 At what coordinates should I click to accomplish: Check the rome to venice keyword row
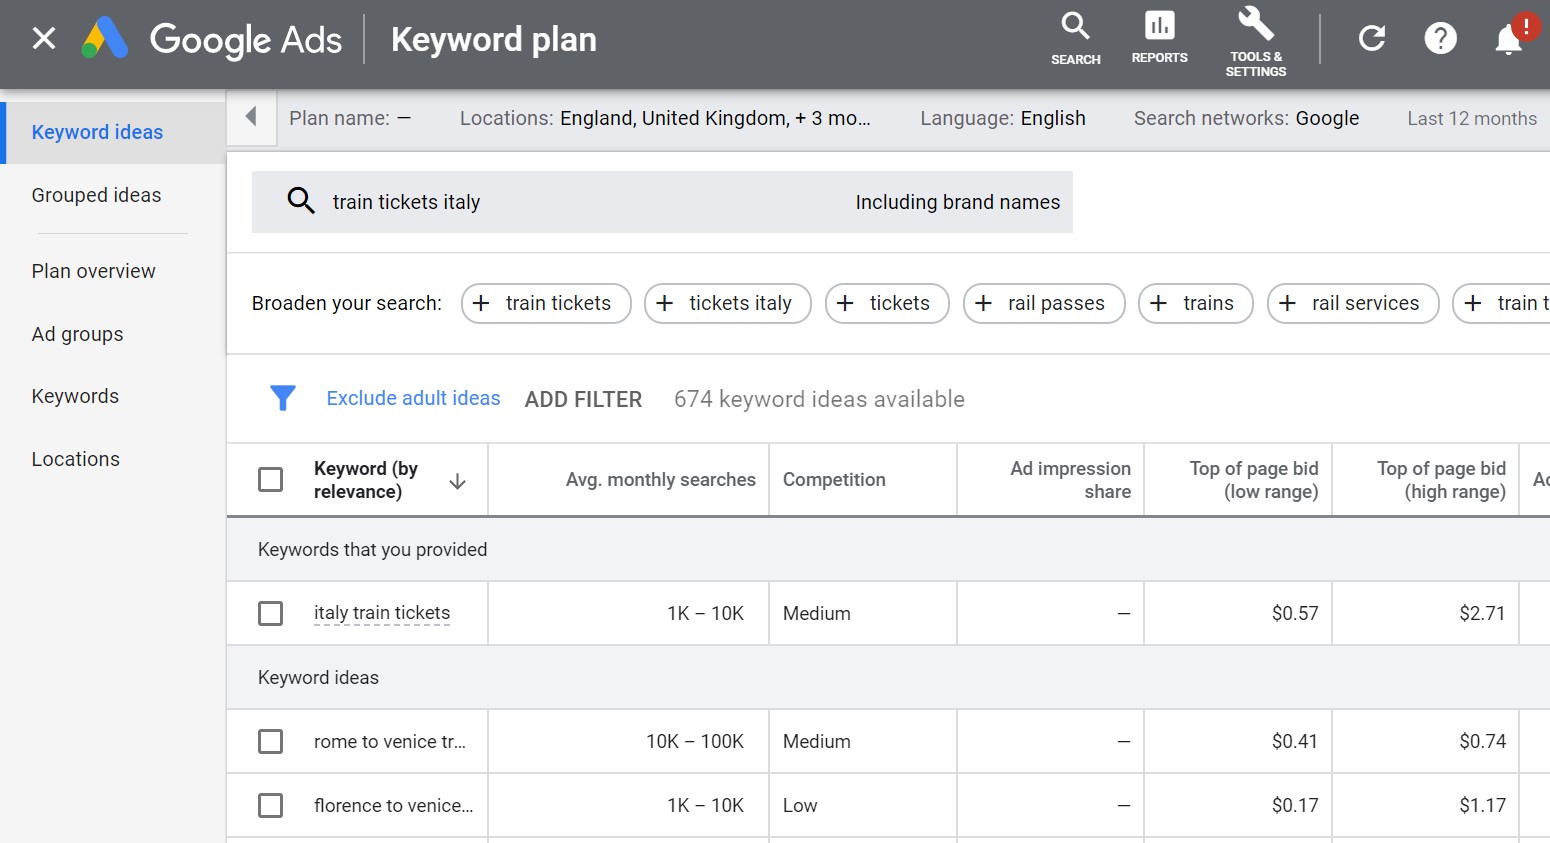point(270,741)
